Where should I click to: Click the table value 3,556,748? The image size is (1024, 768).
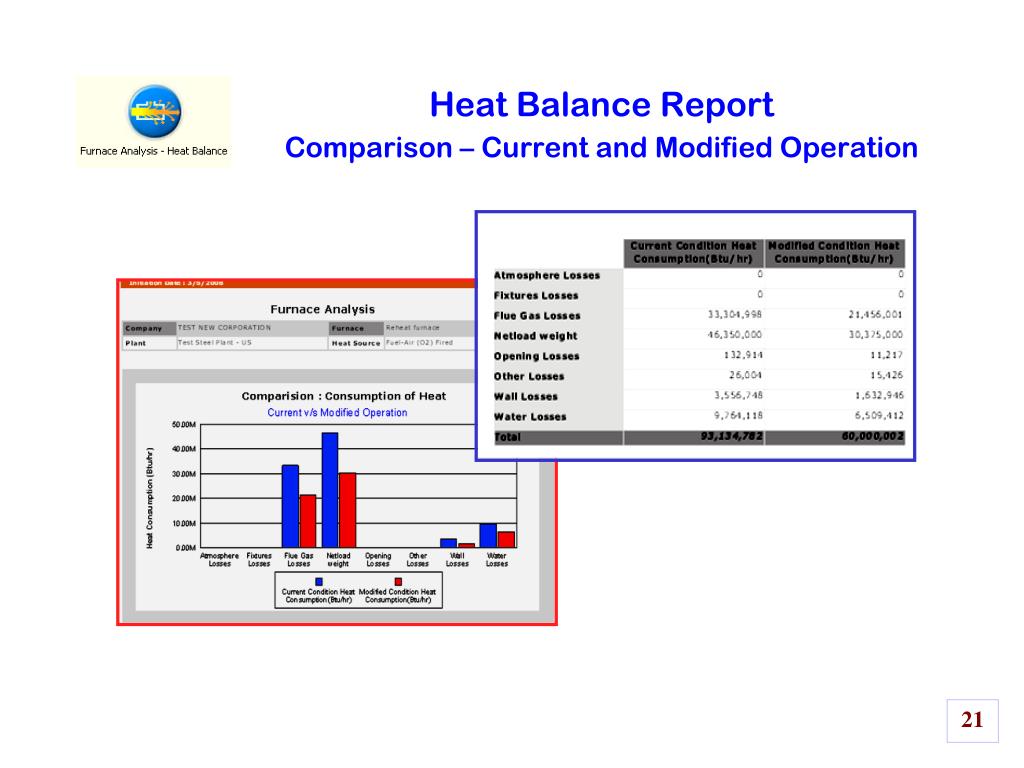coord(738,396)
